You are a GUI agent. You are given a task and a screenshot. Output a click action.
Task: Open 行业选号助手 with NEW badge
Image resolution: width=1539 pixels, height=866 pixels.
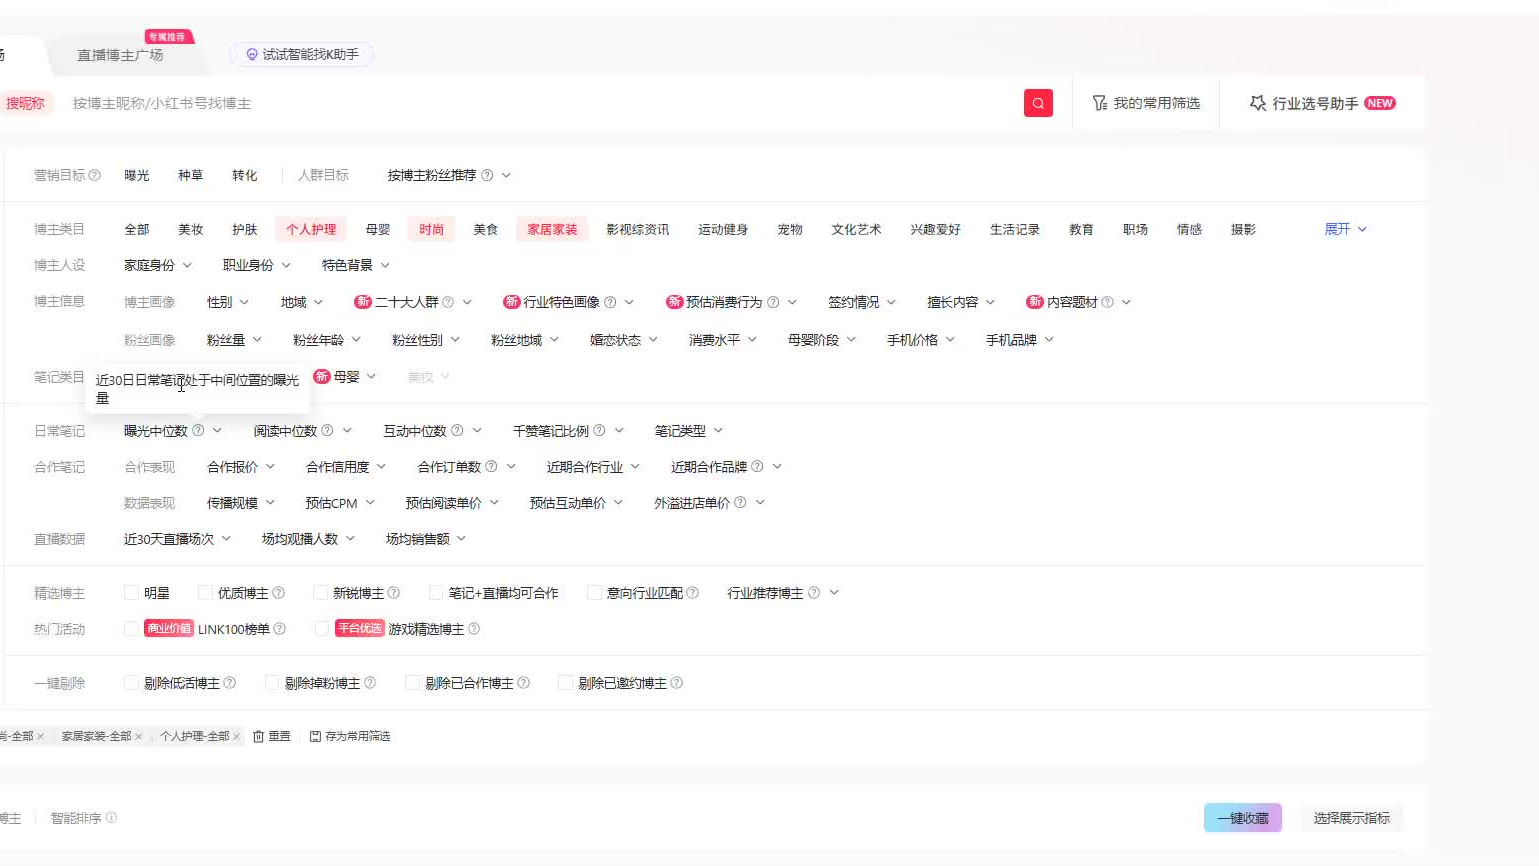pos(1322,103)
